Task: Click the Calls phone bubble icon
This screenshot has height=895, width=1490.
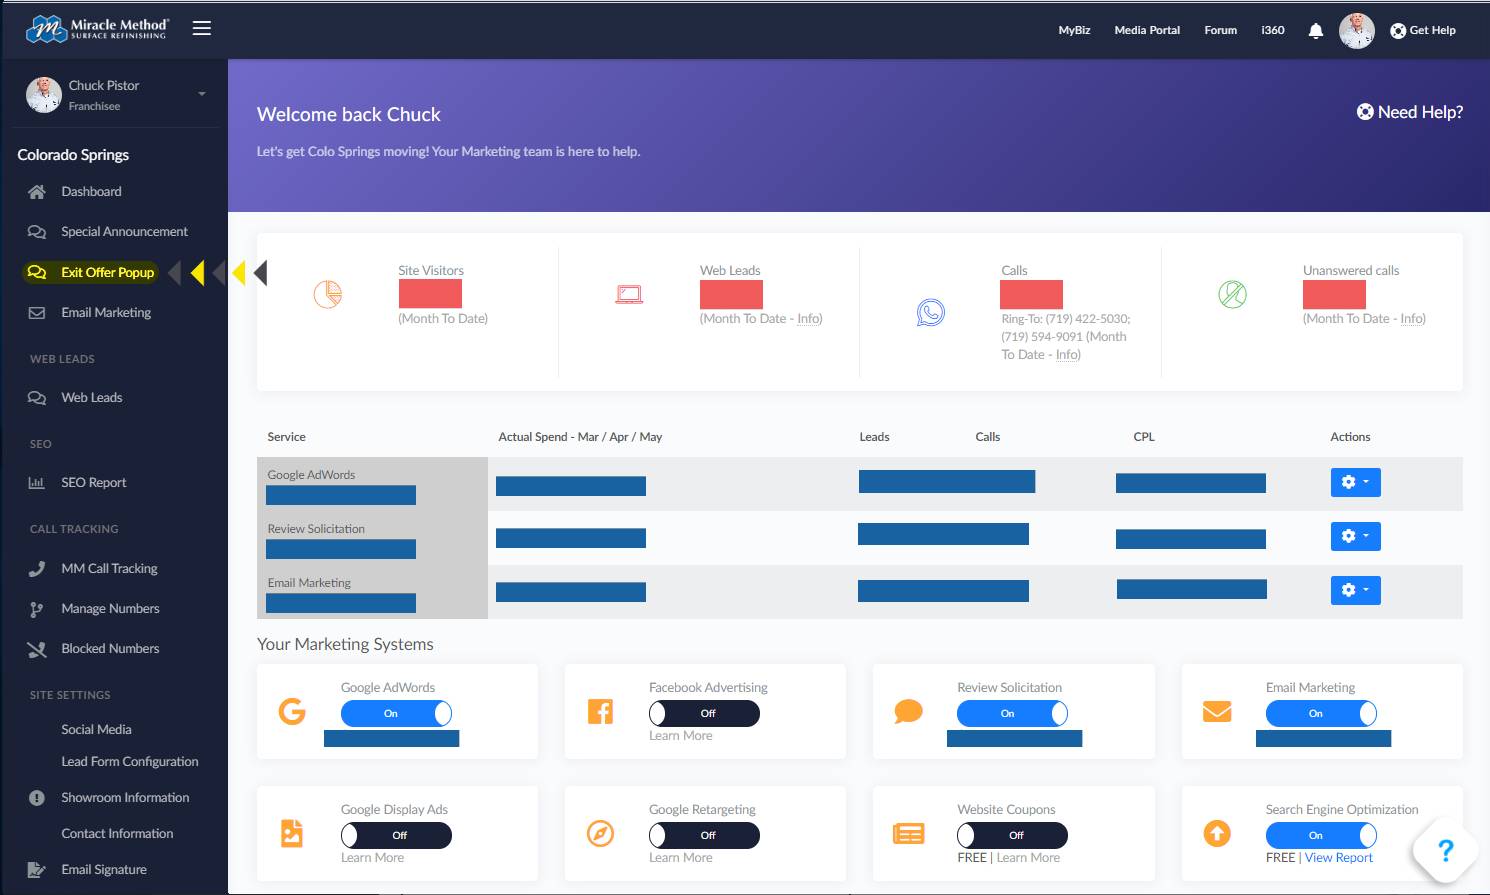Action: (x=931, y=313)
